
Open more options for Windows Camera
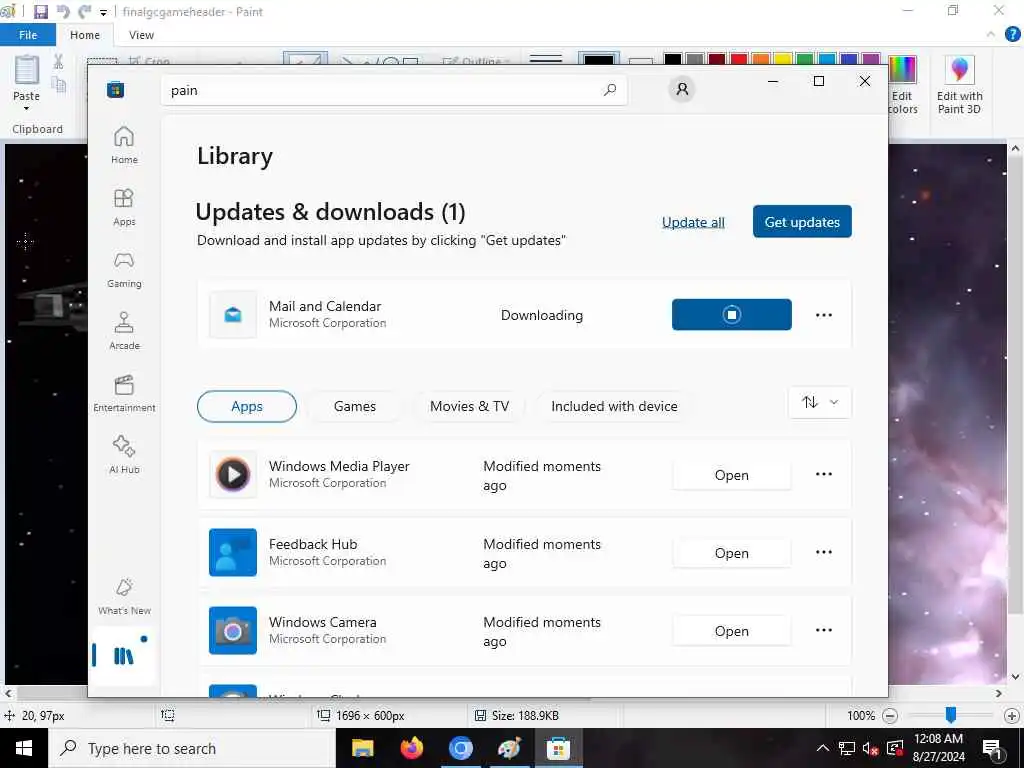click(824, 630)
